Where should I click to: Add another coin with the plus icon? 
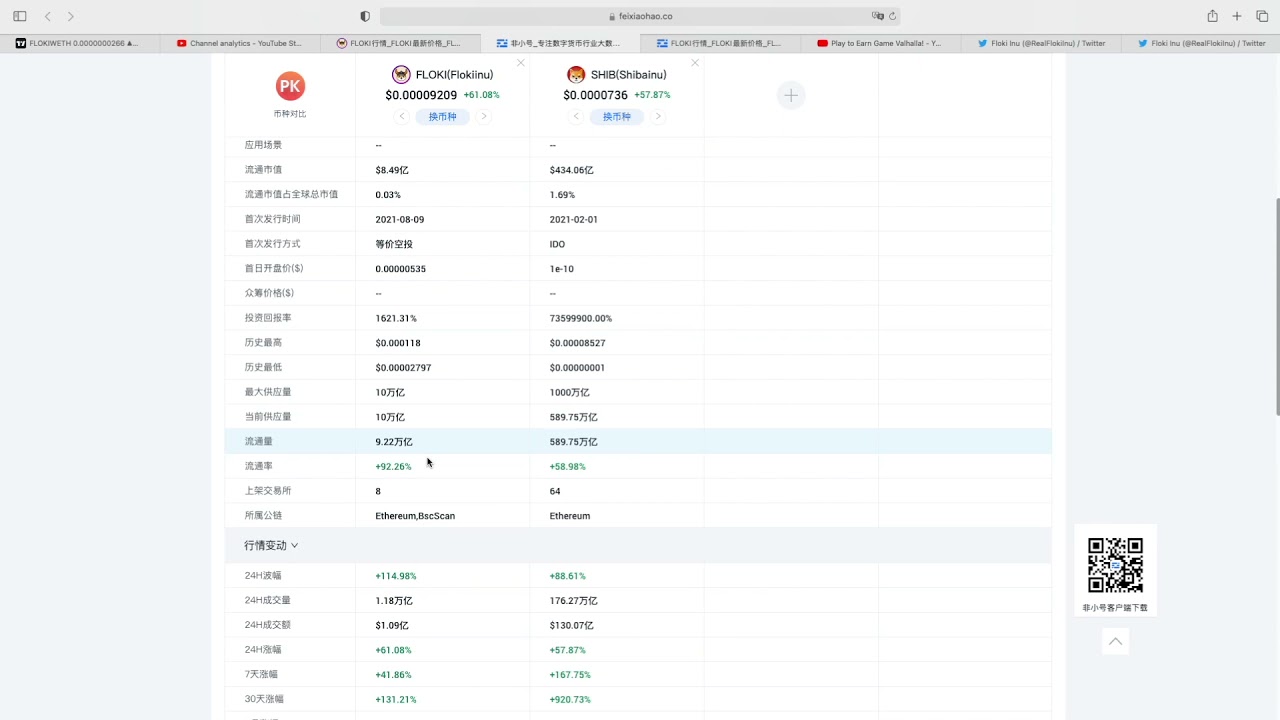pyautogui.click(x=791, y=95)
